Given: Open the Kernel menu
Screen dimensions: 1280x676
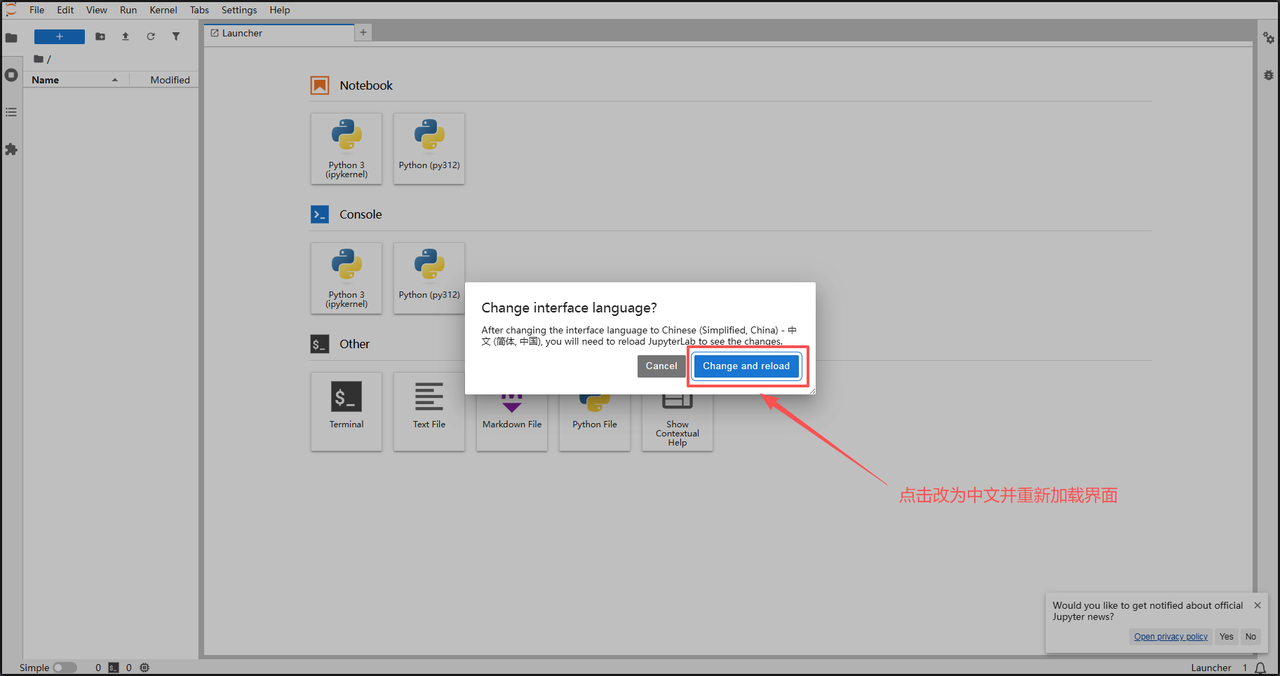Looking at the screenshot, I should pos(163,10).
